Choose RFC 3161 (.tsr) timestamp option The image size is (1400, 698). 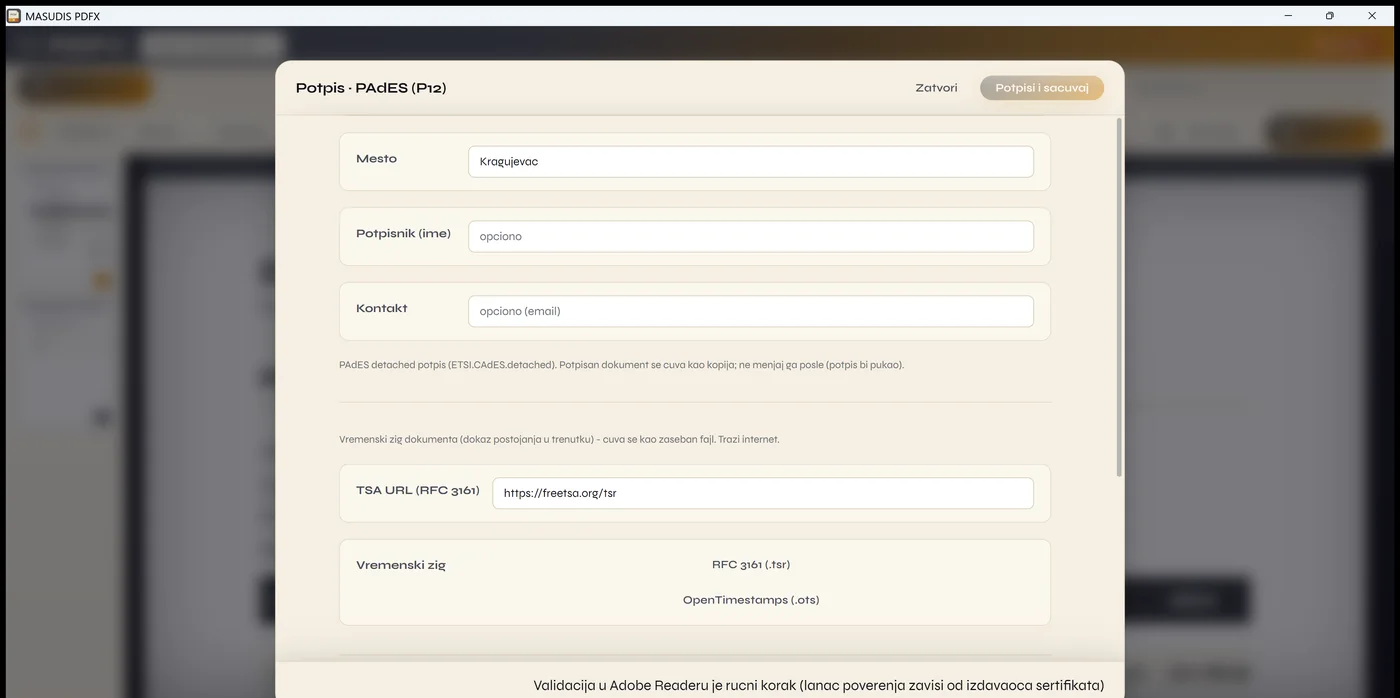pyautogui.click(x=751, y=564)
